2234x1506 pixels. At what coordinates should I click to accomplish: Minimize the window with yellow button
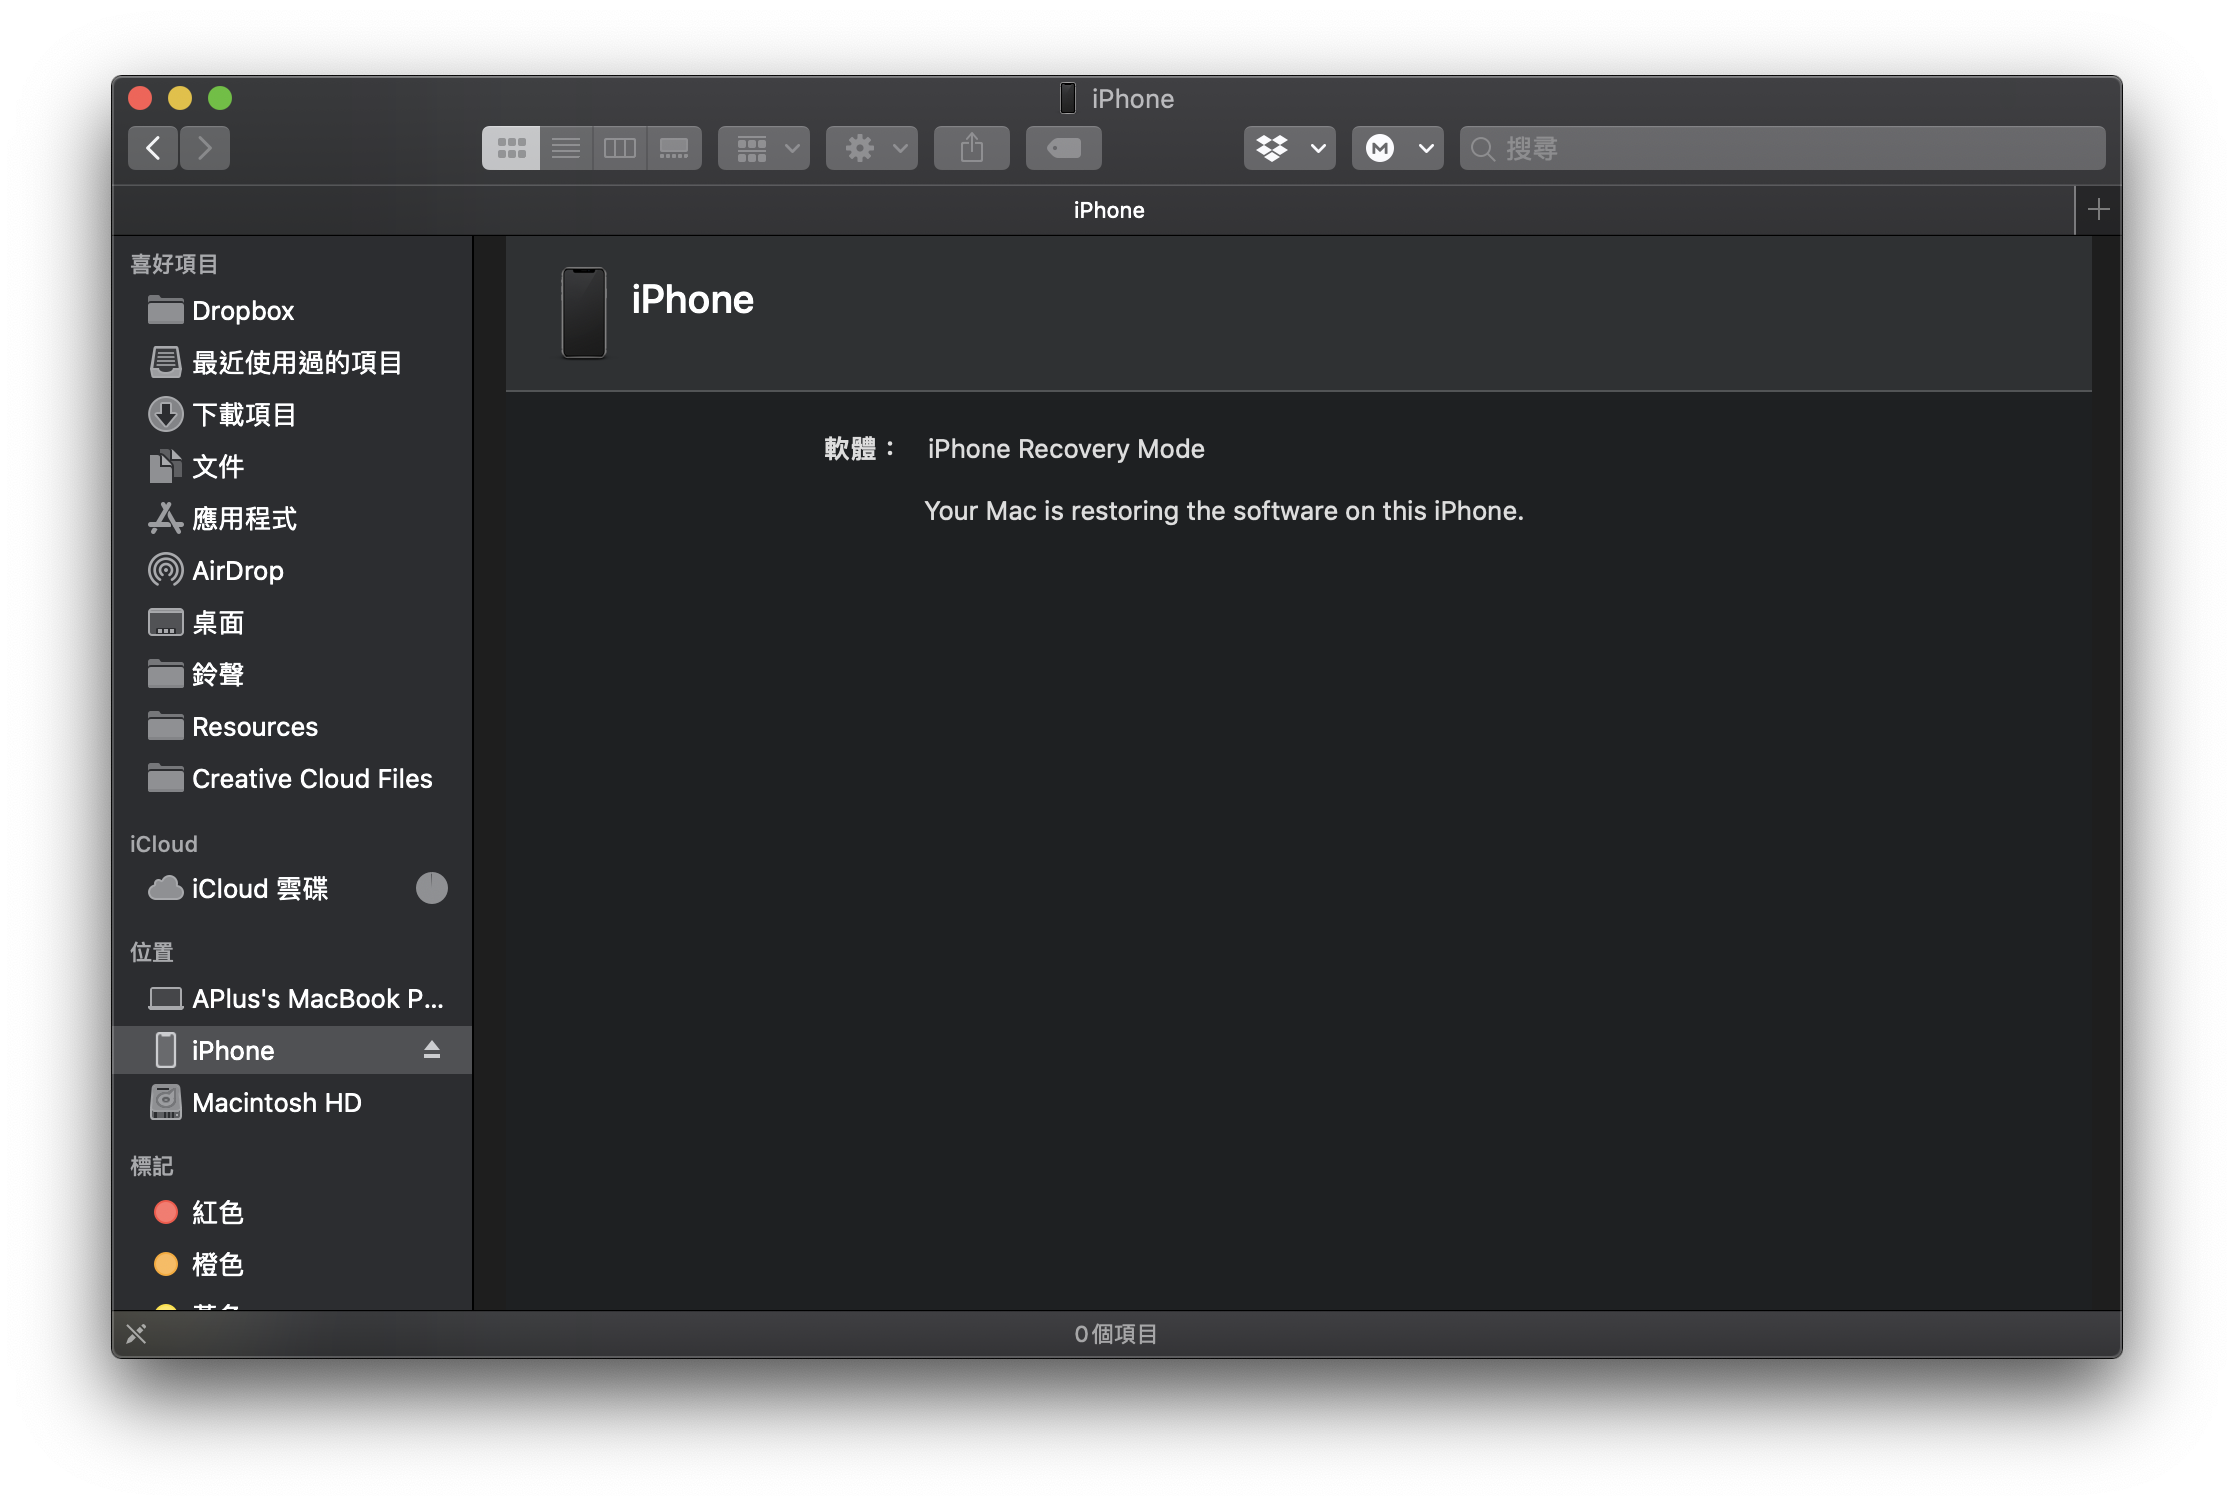(180, 98)
